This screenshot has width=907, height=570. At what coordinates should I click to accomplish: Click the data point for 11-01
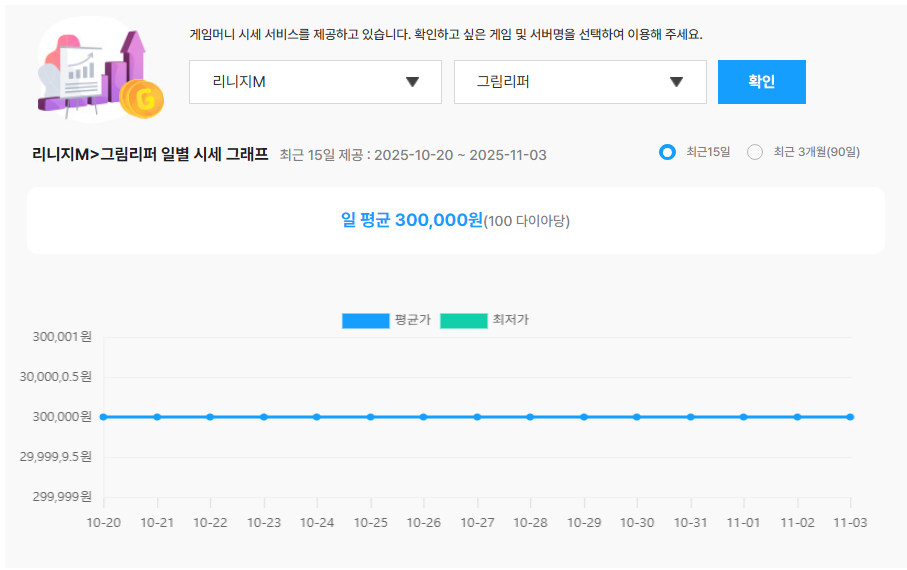[744, 417]
